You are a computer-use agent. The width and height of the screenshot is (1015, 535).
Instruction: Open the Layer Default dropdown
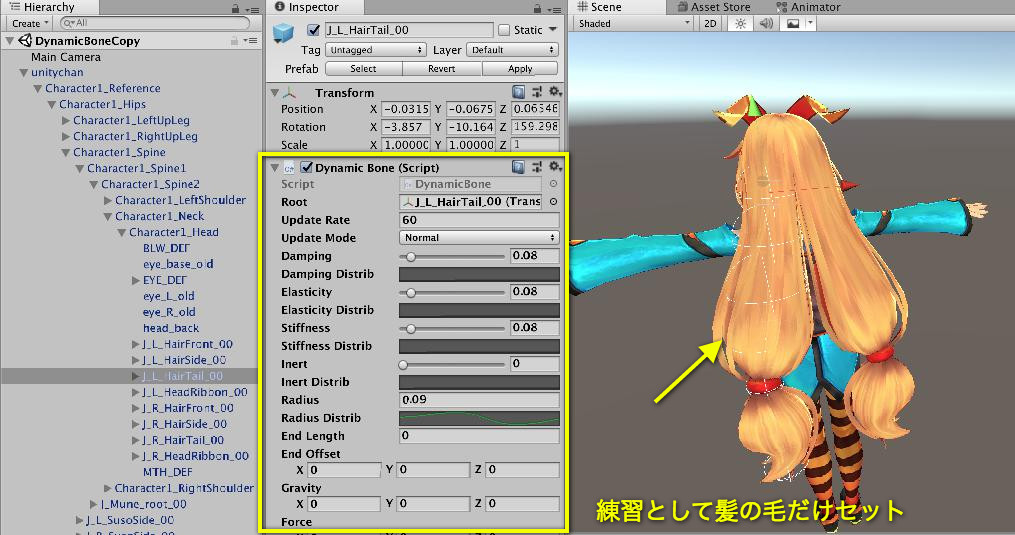[513, 50]
